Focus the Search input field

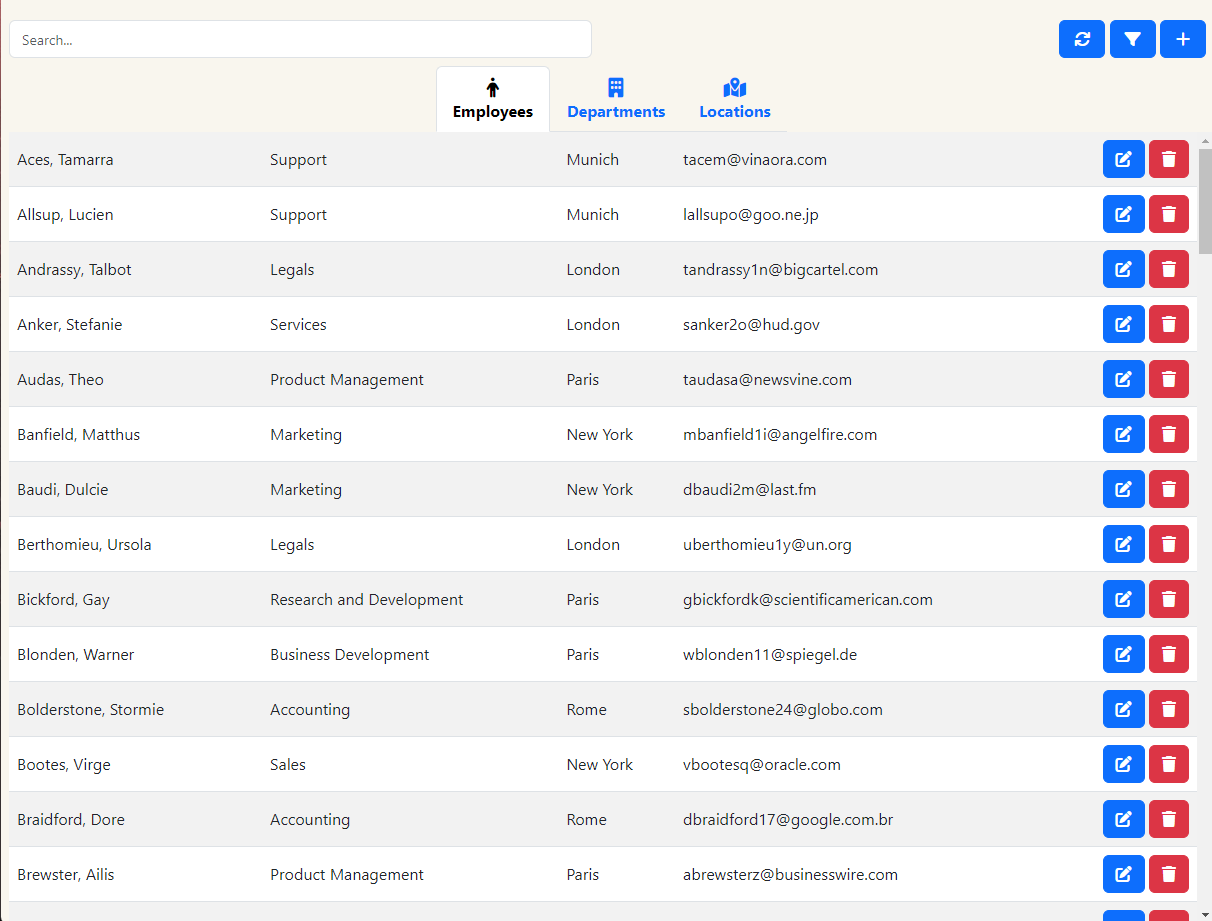click(300, 40)
